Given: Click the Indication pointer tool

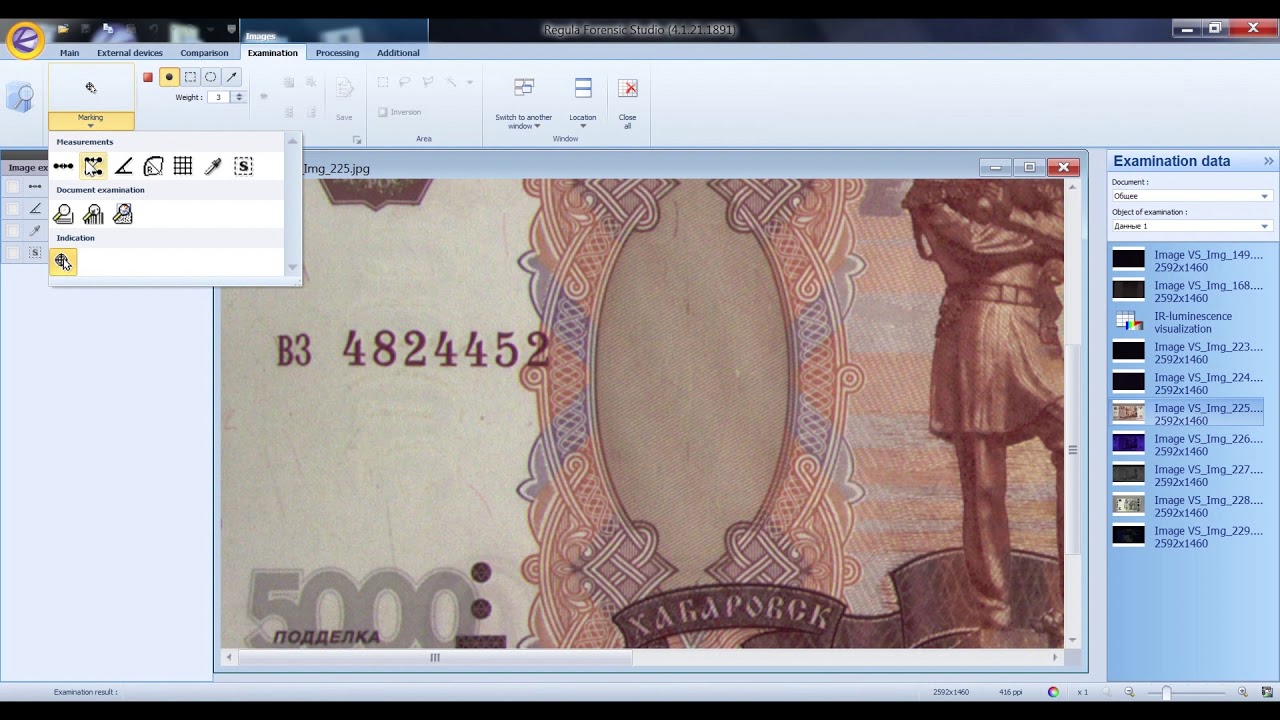Looking at the screenshot, I should pyautogui.click(x=63, y=262).
